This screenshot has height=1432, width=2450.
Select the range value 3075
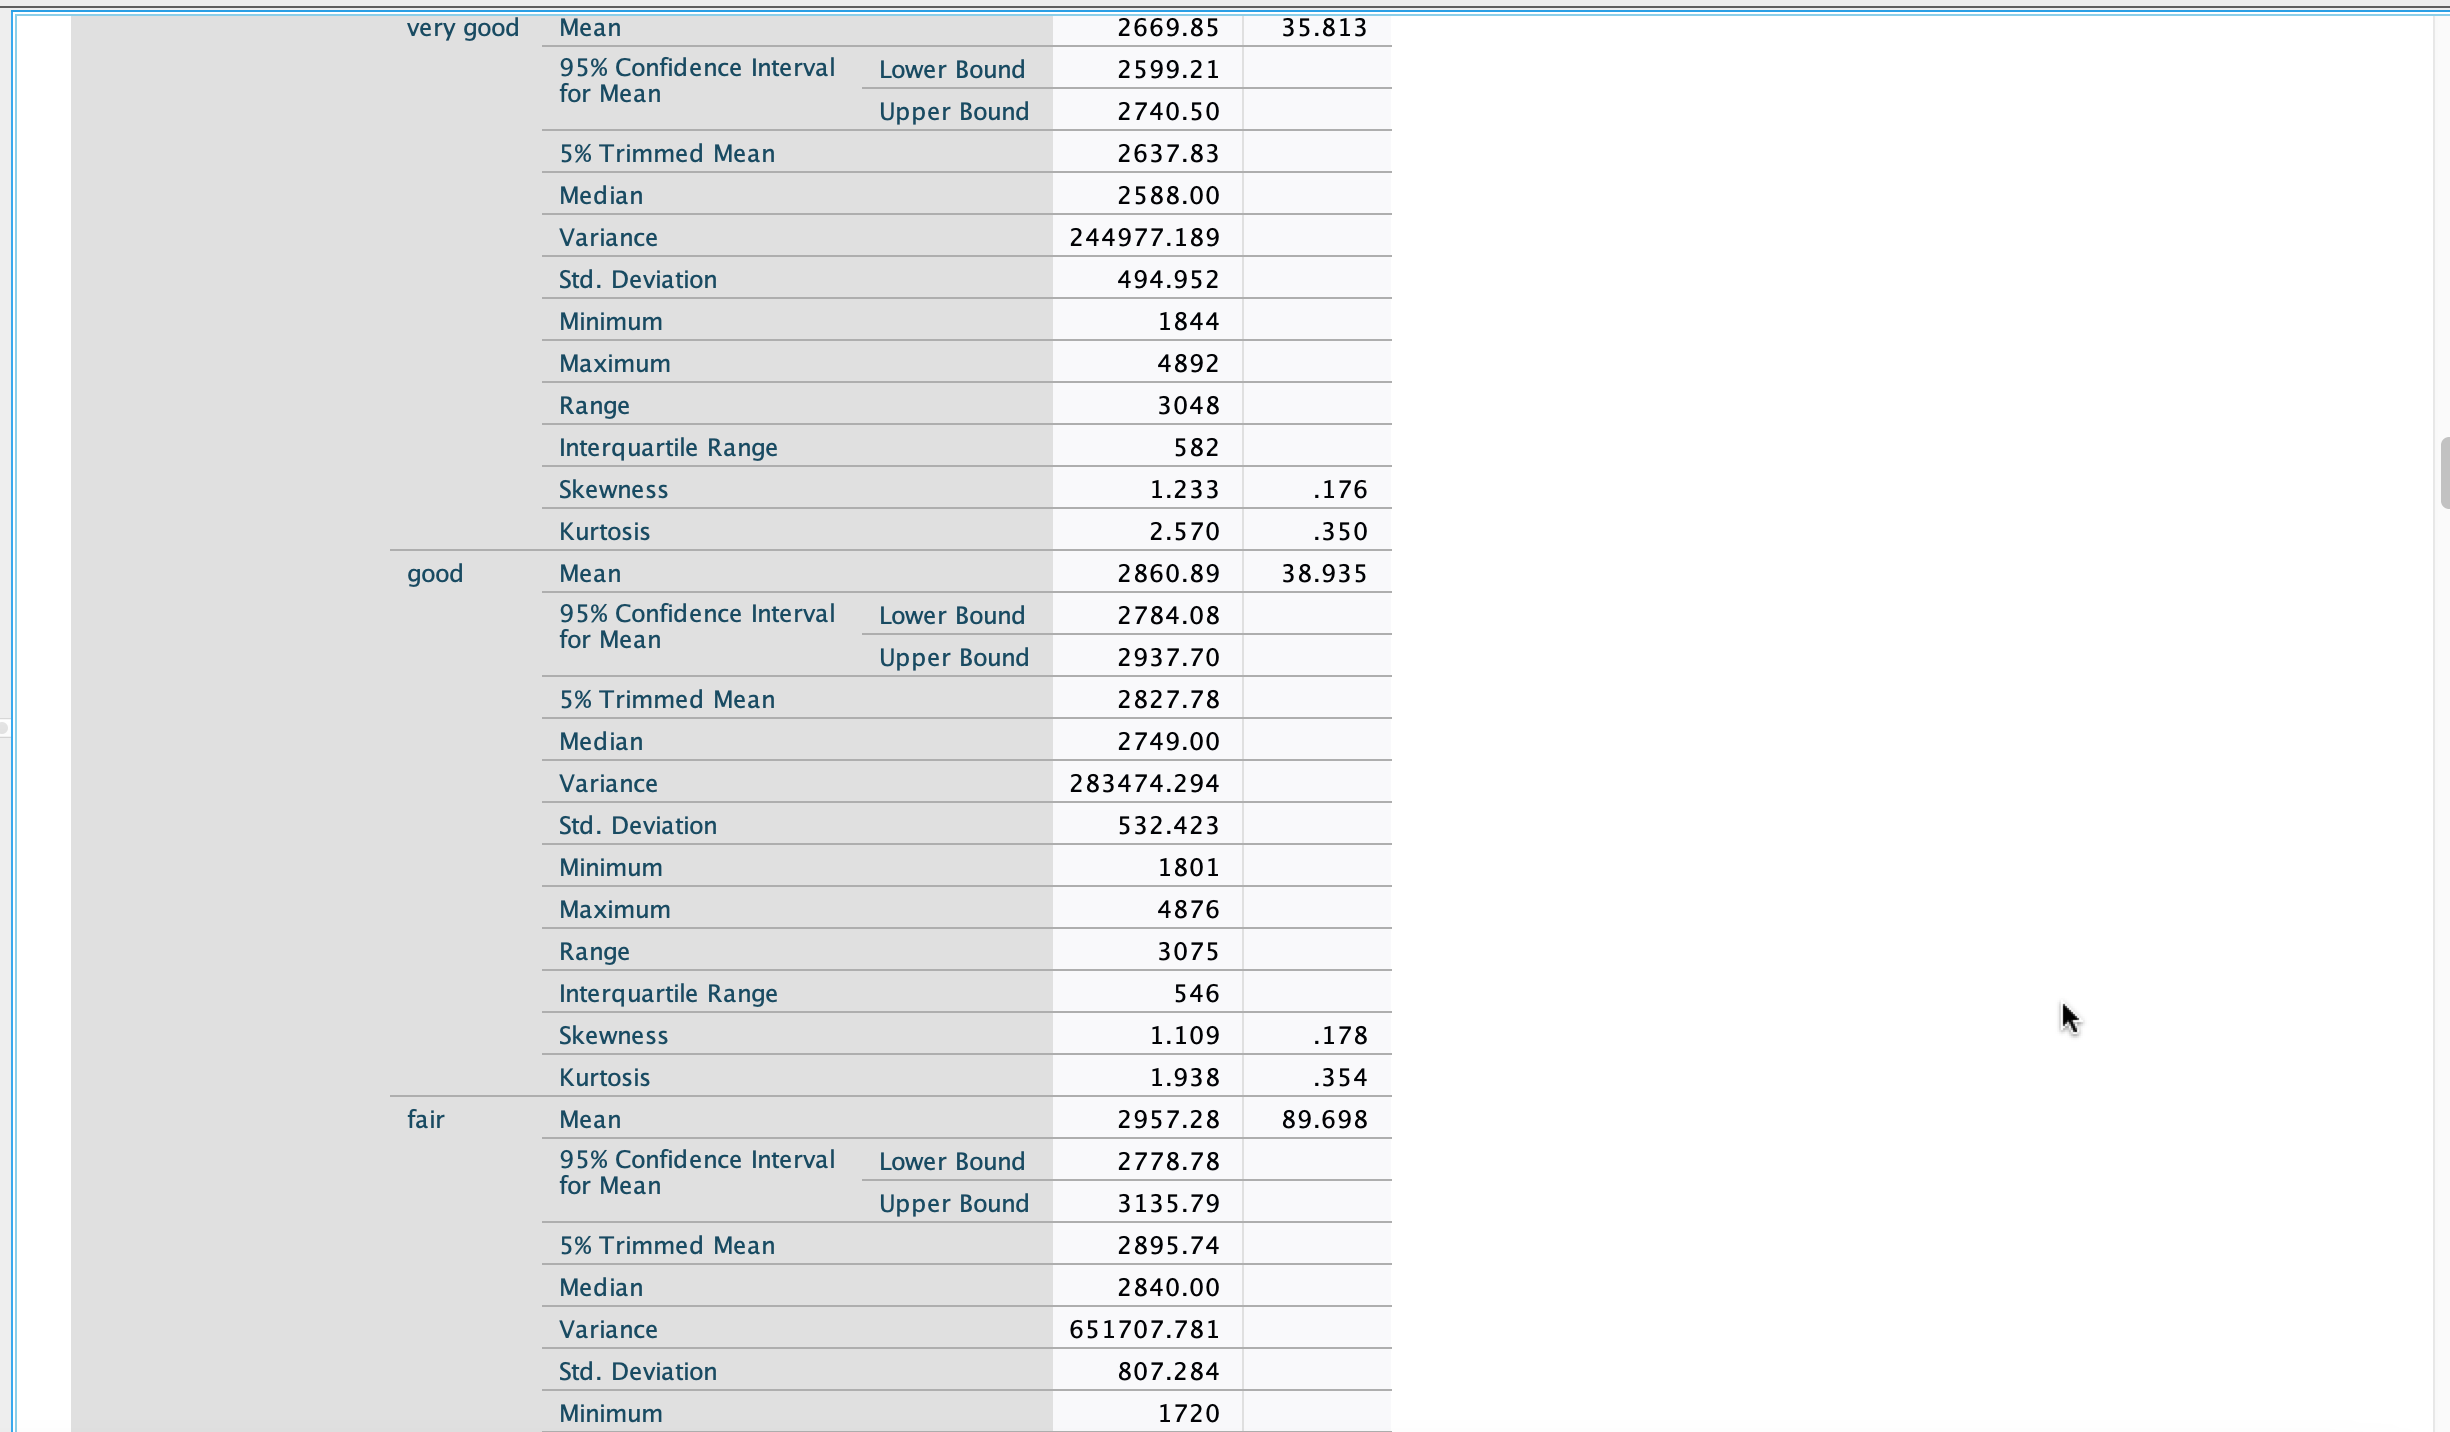(x=1187, y=952)
